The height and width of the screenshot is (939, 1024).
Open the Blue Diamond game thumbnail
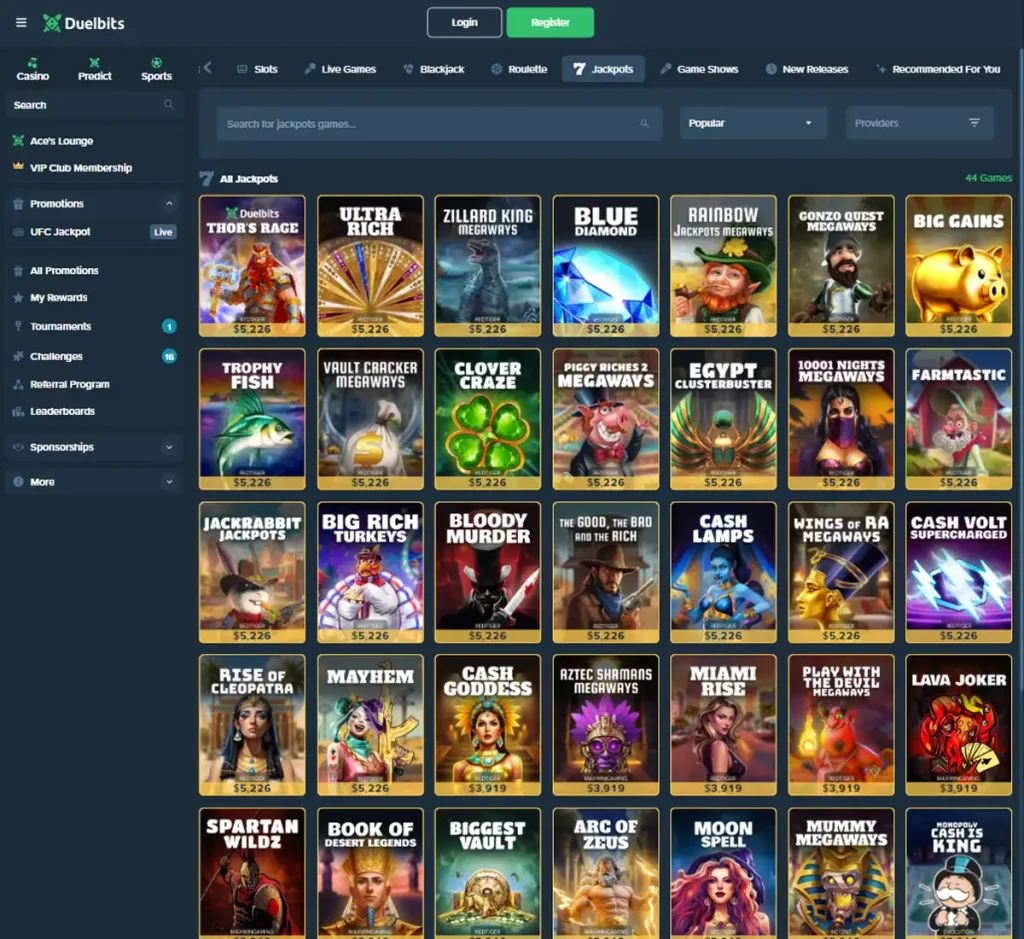pos(605,265)
